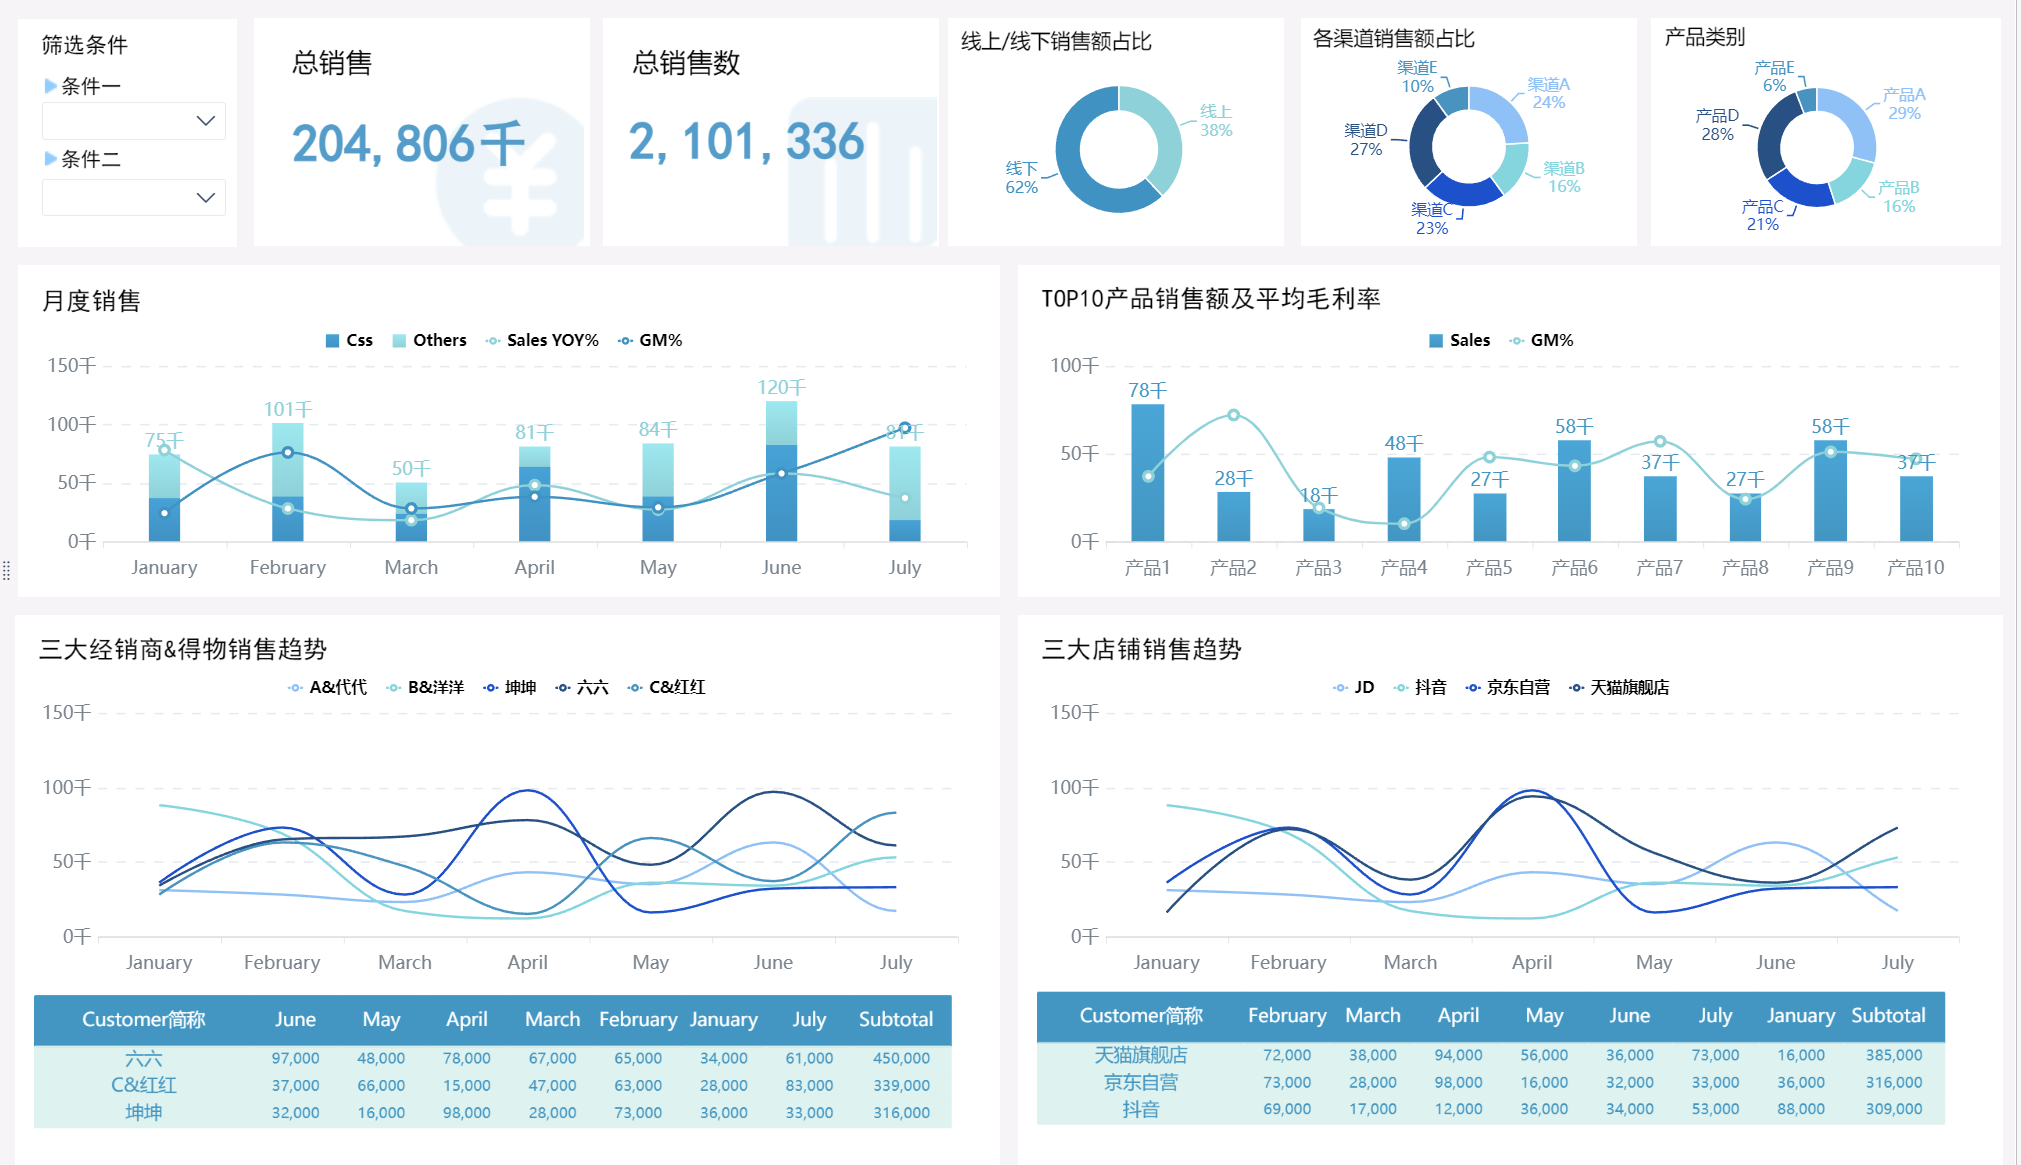Screen dimensions: 2021x1165
Task: Toggle 抖音 legend marker in store chart
Action: click(1401, 687)
